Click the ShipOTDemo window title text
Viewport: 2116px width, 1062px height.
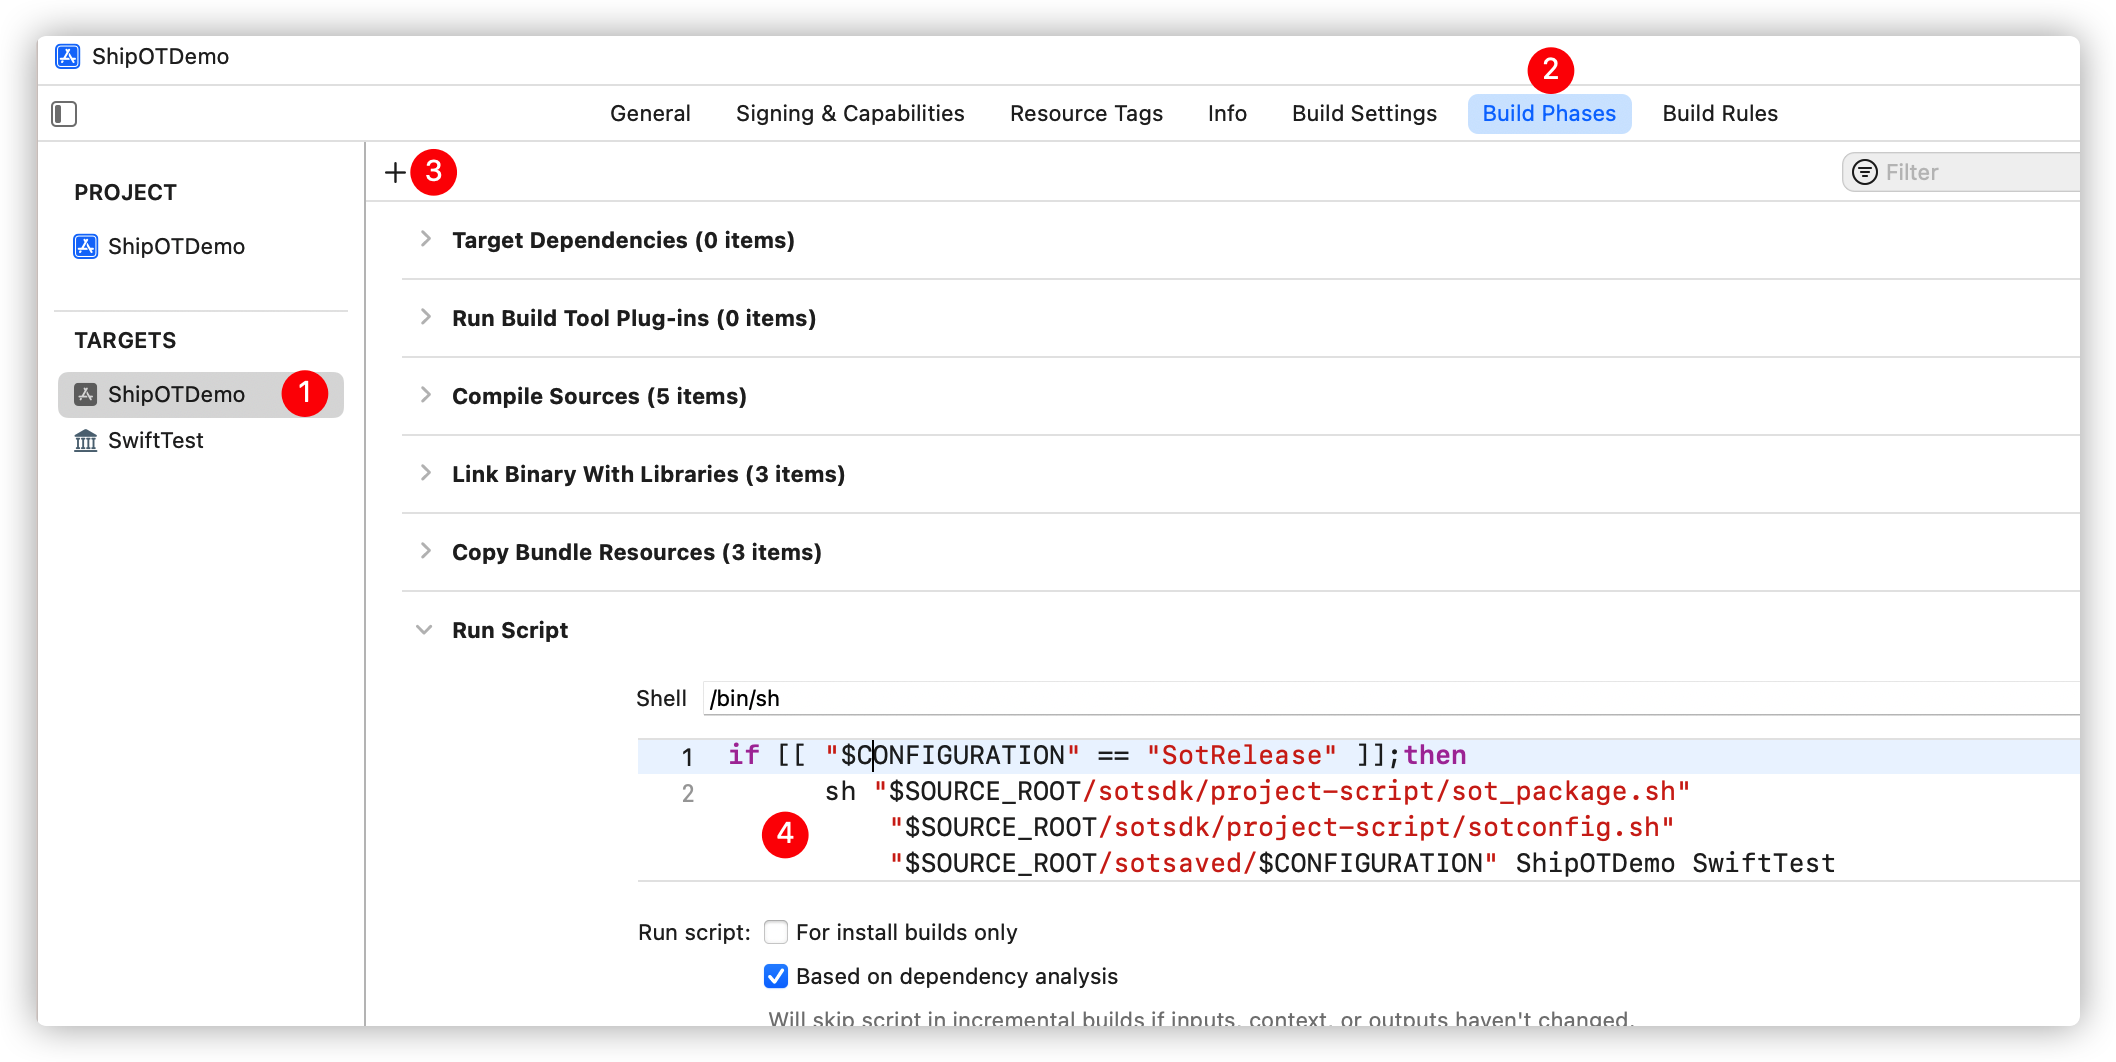tap(160, 56)
